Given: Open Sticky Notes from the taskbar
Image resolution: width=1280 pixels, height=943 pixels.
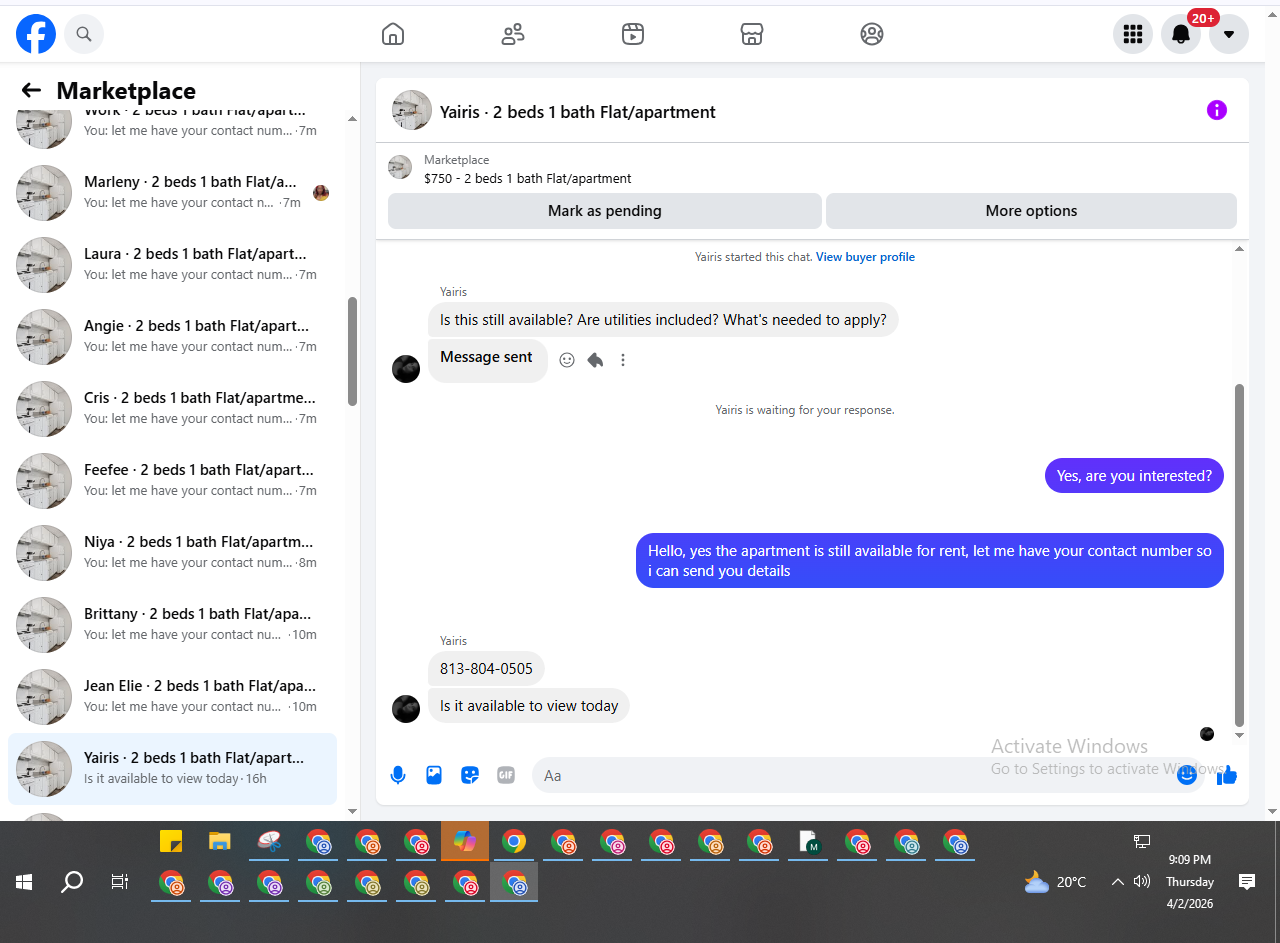Looking at the screenshot, I should coord(171,841).
